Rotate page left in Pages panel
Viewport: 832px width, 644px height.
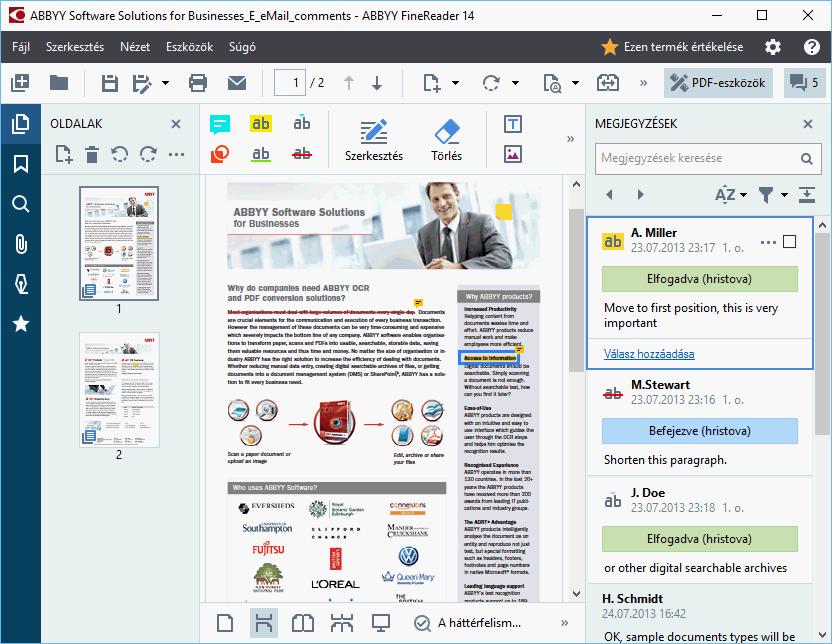120,155
